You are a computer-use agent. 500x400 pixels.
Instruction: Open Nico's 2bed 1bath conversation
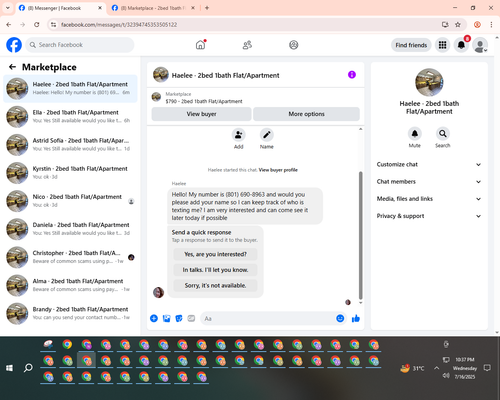[x=70, y=201]
